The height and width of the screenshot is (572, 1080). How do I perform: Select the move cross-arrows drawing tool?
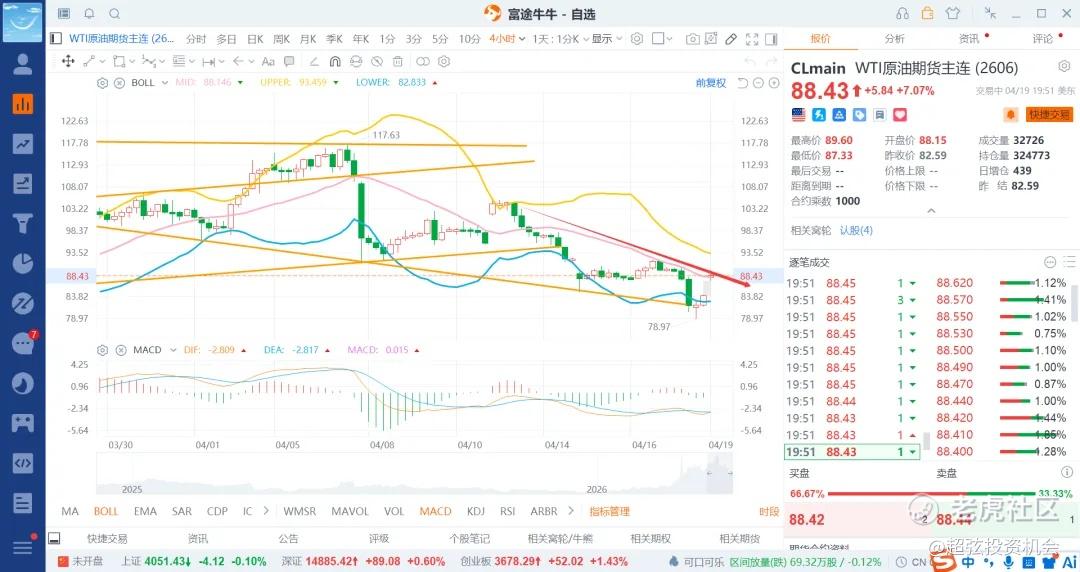coord(68,61)
